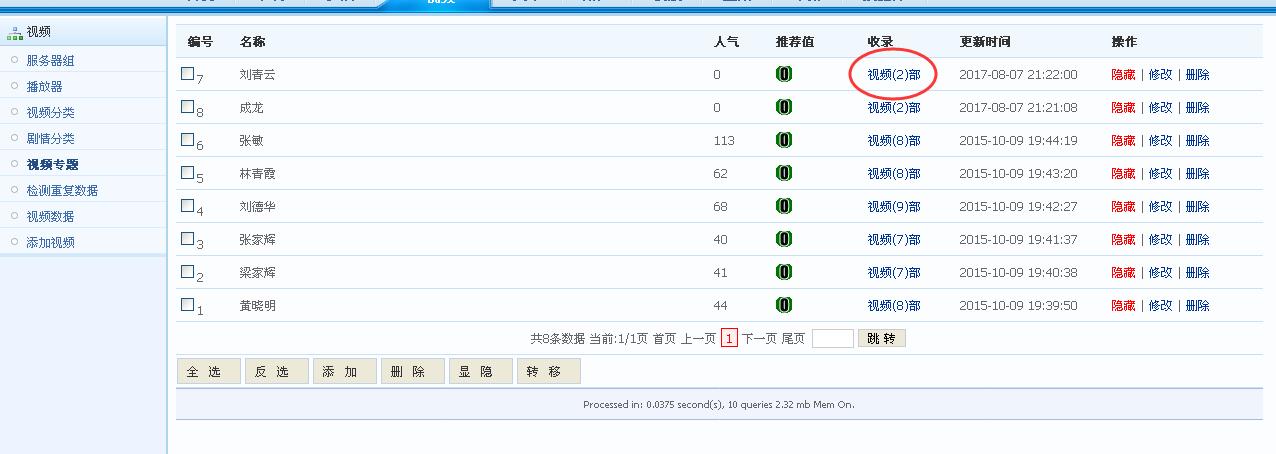
Task: Click the popularity value 113
Action: coord(724,141)
